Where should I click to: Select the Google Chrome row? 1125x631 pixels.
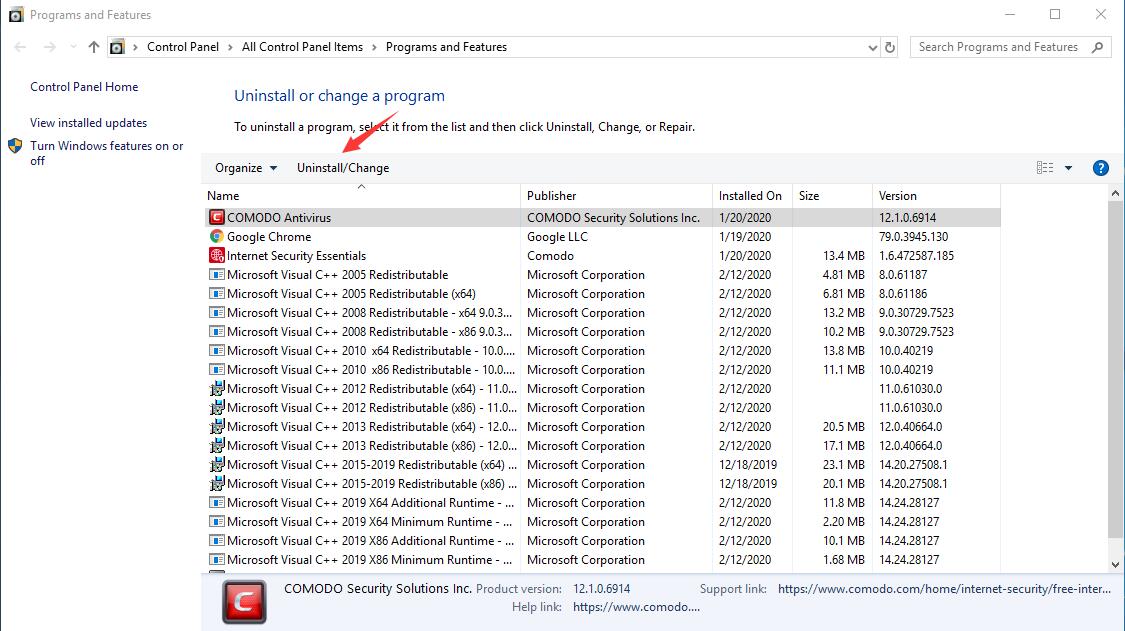point(603,236)
